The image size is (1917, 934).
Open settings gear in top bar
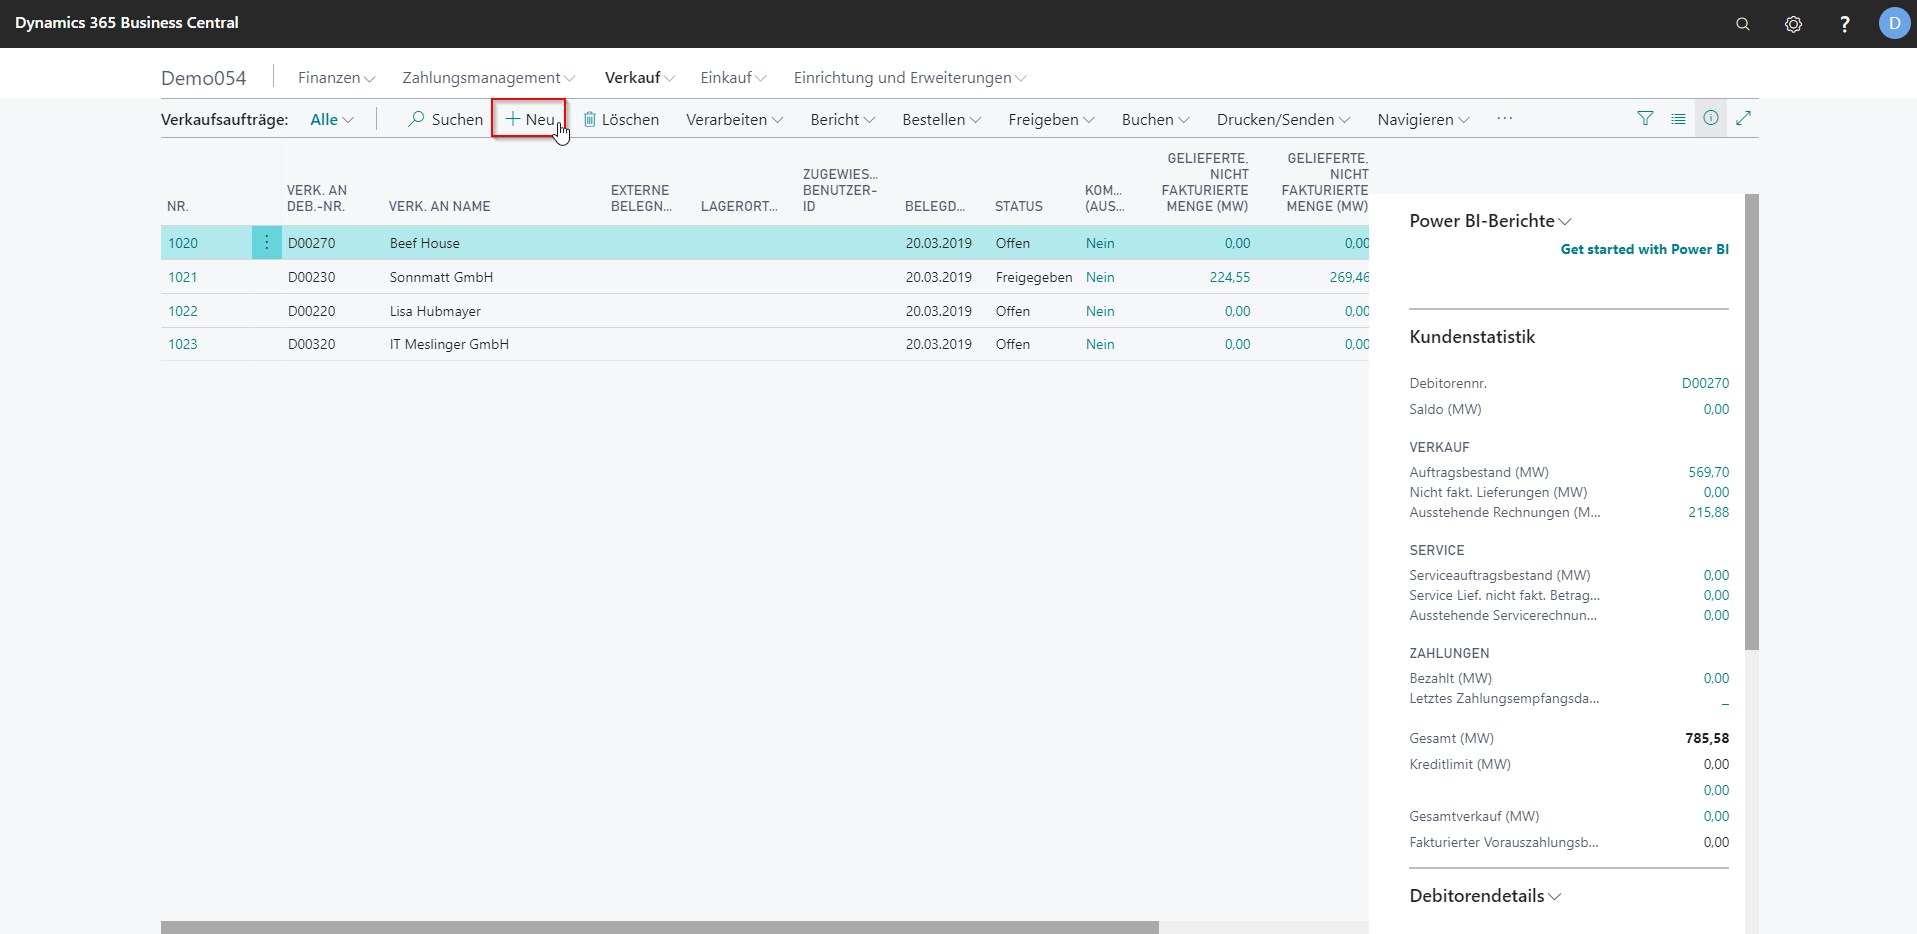point(1793,24)
